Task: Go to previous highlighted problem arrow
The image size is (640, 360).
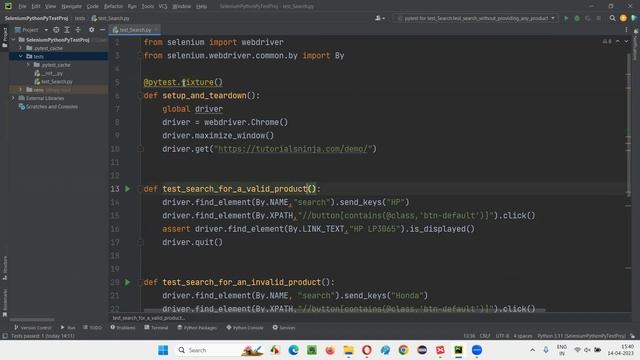Action: point(618,42)
